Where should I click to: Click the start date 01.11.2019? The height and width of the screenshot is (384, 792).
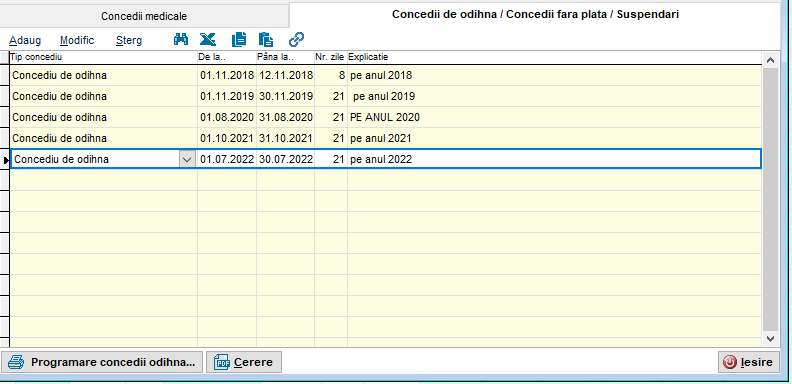(227, 96)
